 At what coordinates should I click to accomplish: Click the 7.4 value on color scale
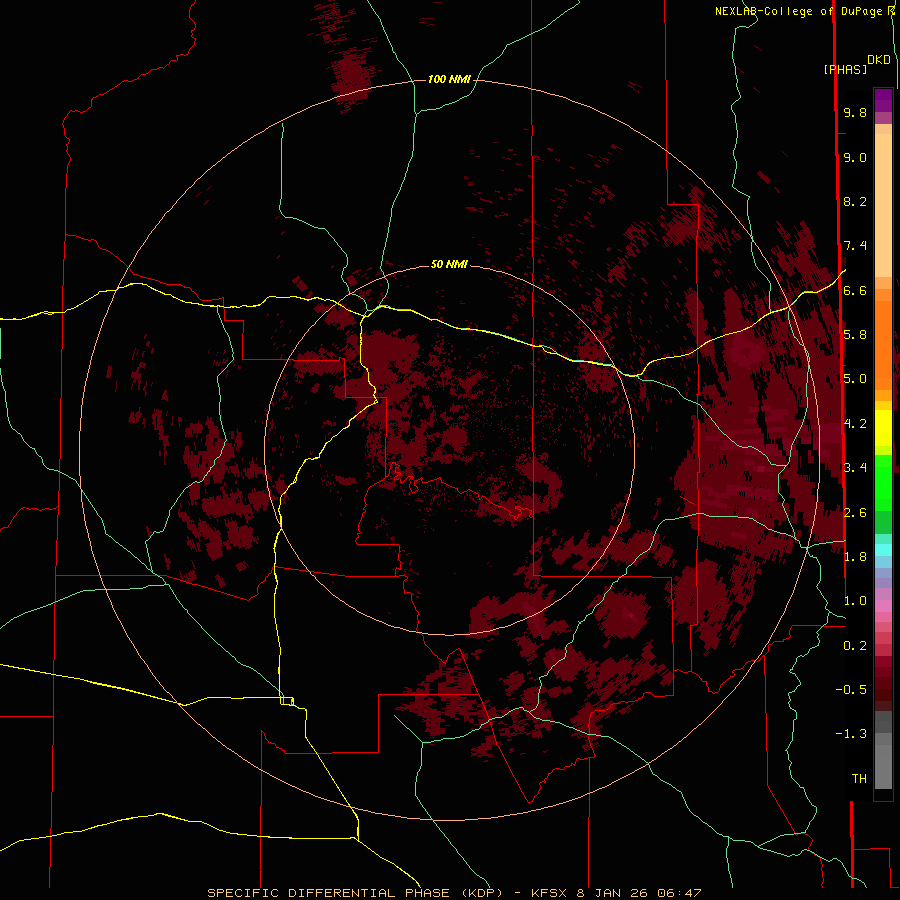(x=855, y=246)
